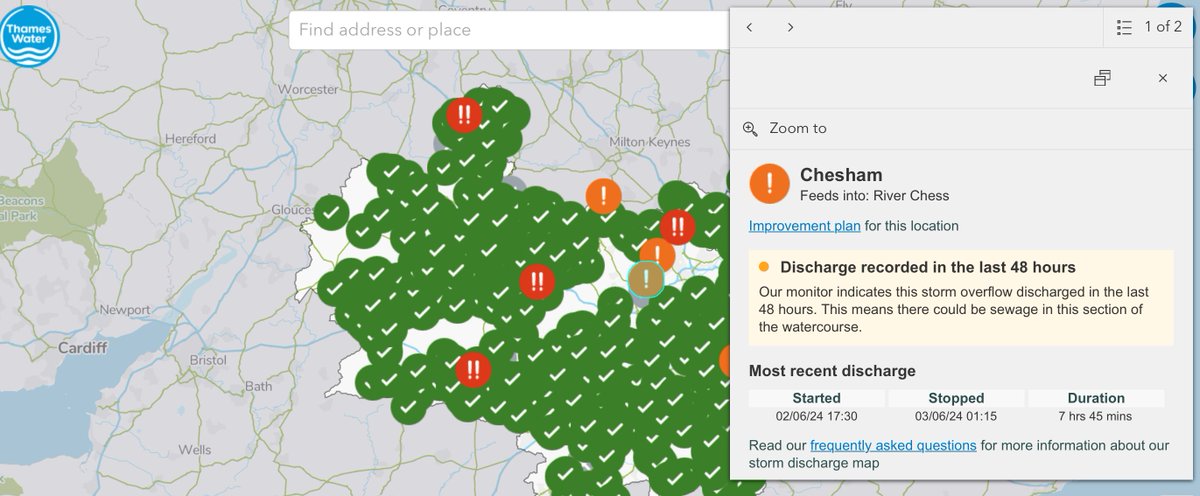Click the Bristol label on the map
1200x496 pixels.
(x=207, y=359)
